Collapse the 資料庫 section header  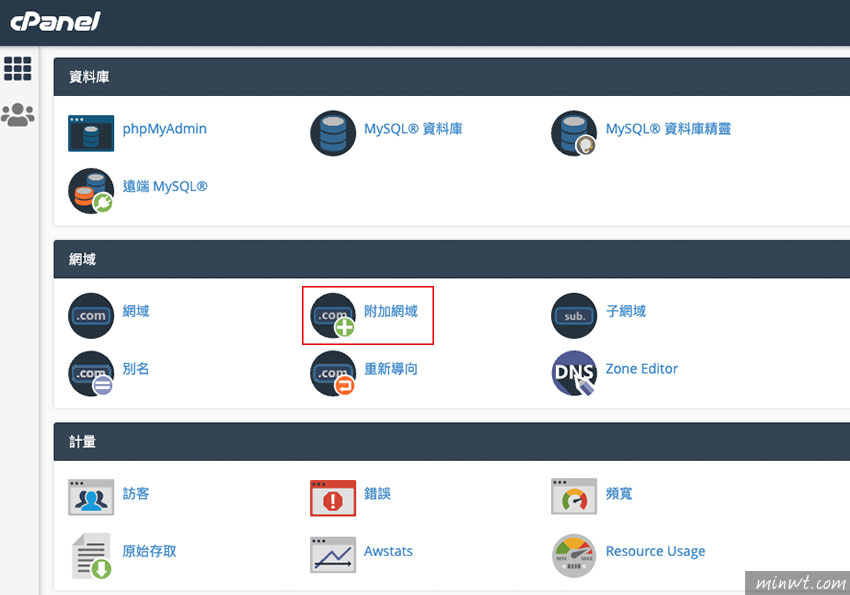[452, 77]
